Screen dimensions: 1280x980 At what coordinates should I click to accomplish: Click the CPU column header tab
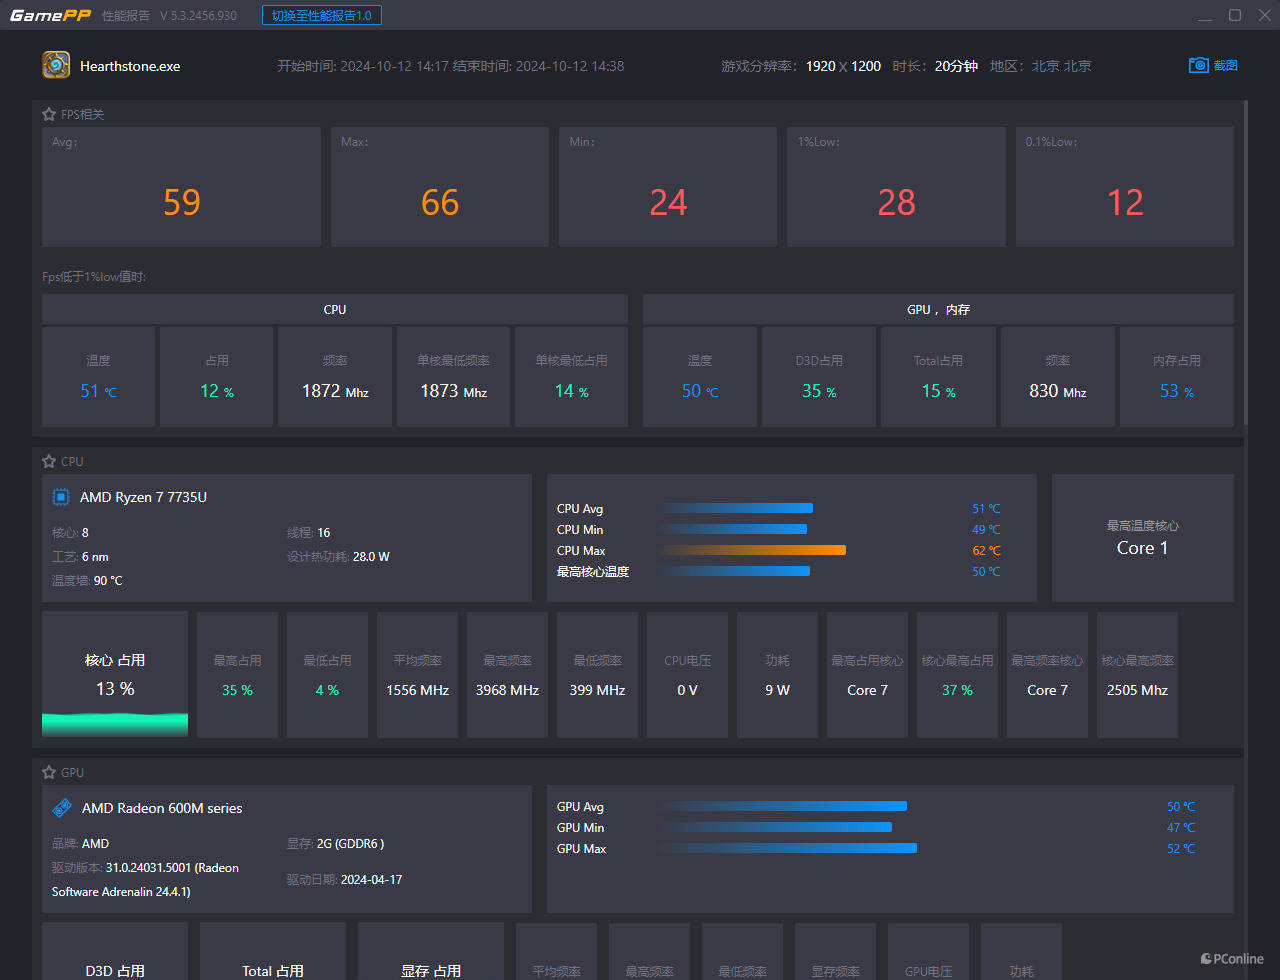pos(335,309)
